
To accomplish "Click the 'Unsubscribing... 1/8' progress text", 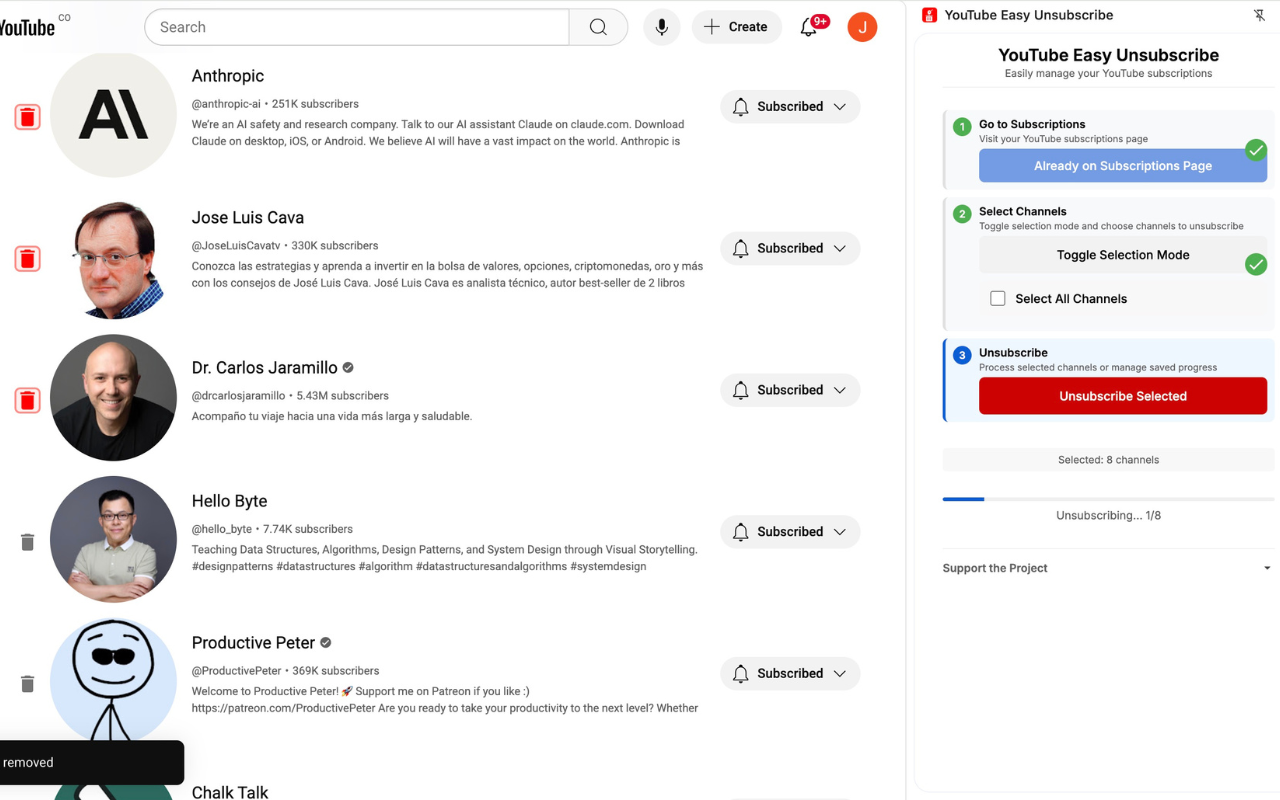I will coord(1108,516).
